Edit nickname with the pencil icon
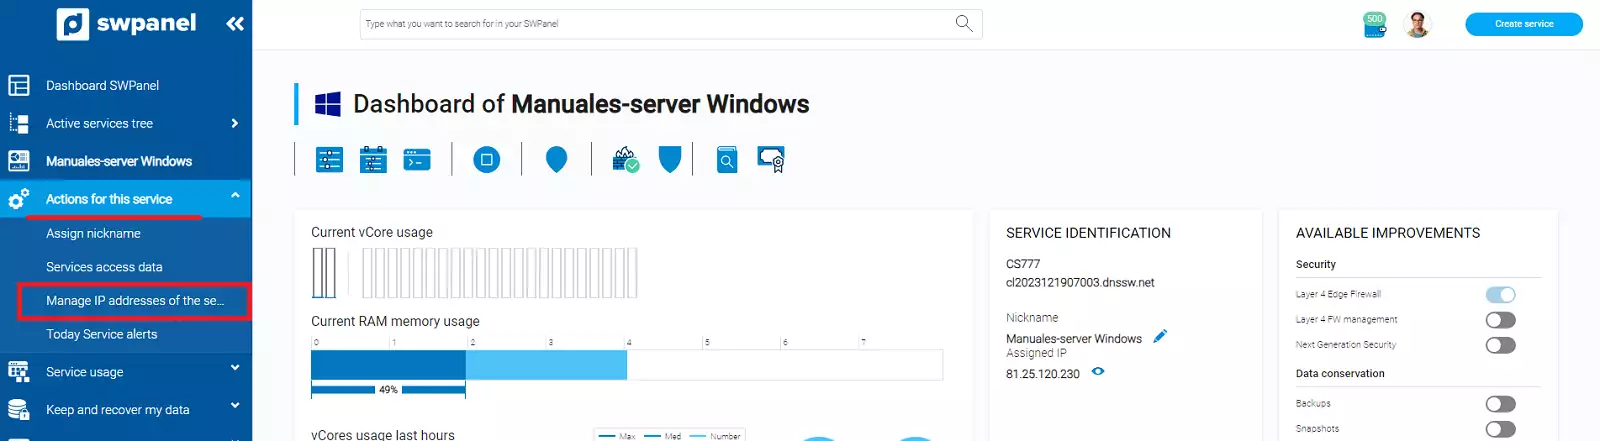Screen dimensions: 1600x441 coord(1160,337)
